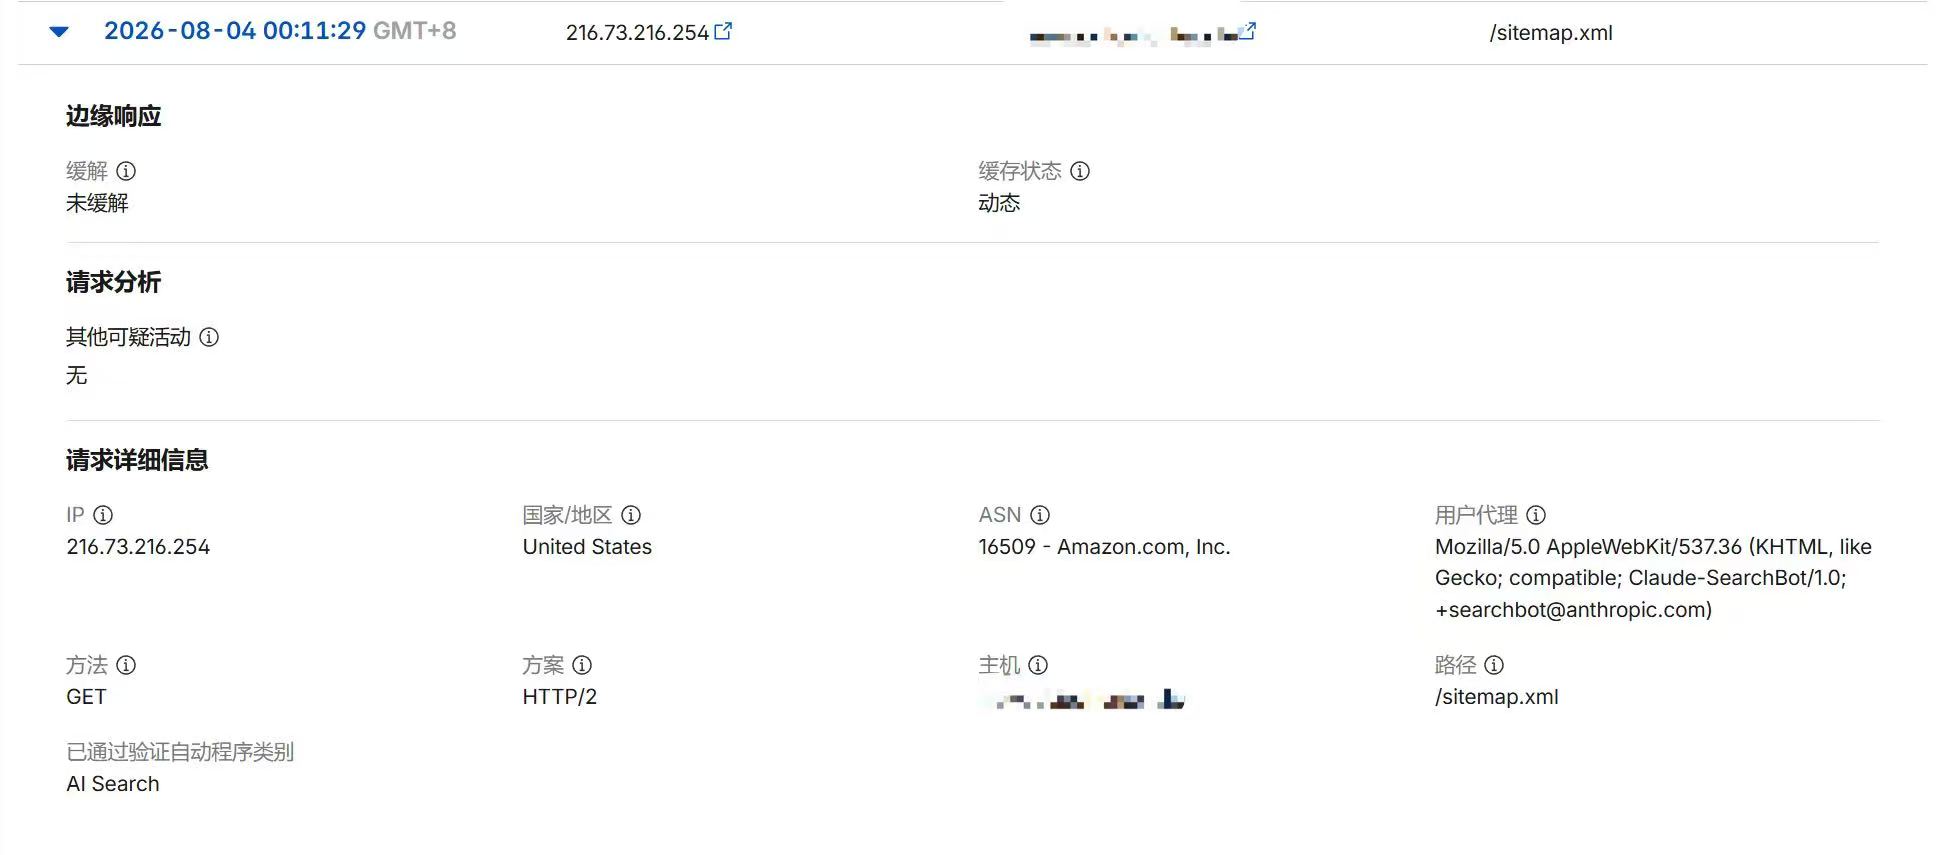The height and width of the screenshot is (855, 1938).
Task: Show info tooltip for 缓解
Action: (x=126, y=171)
